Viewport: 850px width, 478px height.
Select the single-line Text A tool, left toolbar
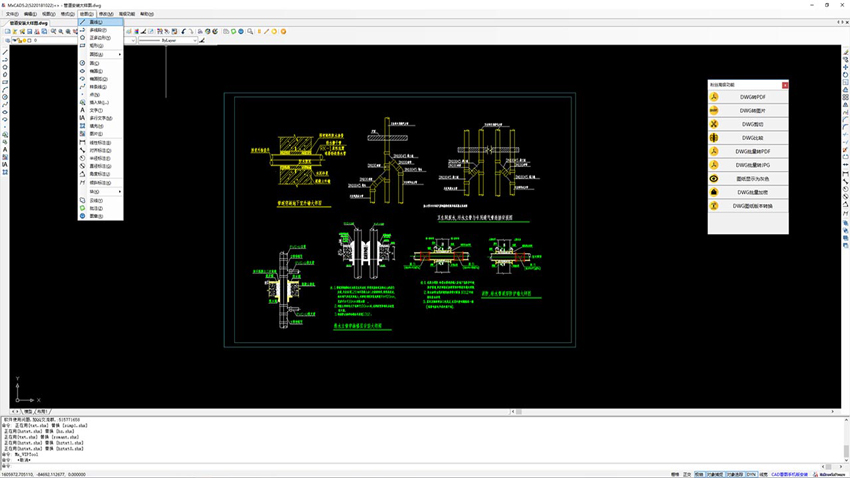[5, 150]
